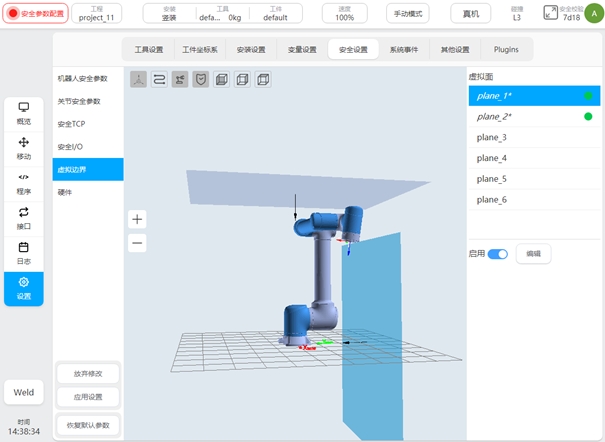The width and height of the screenshot is (605, 442).
Task: Select plane_3 in the virtual plane list
Action: coord(492,137)
